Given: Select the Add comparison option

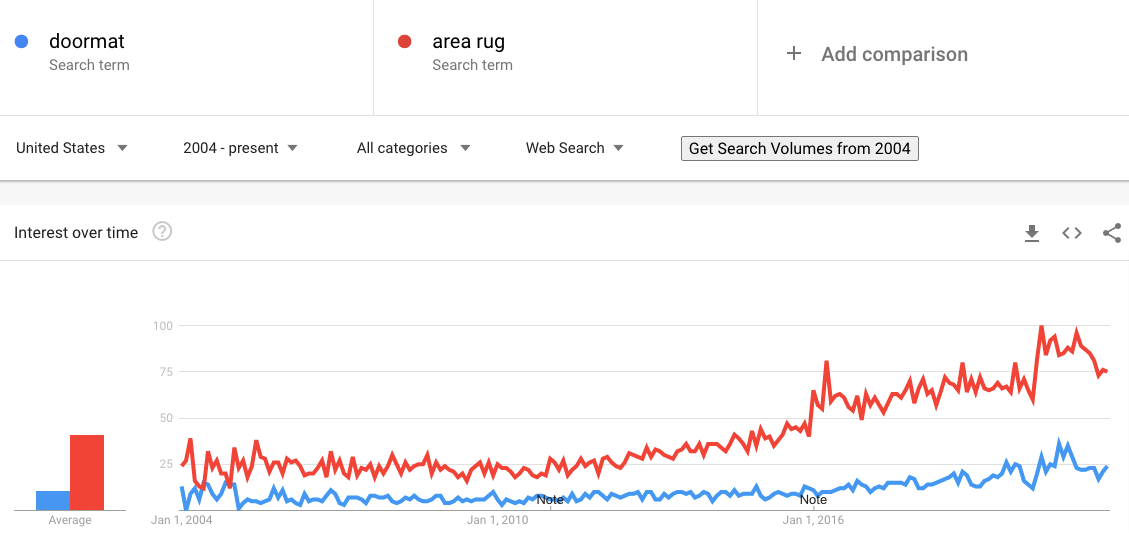Looking at the screenshot, I should click(x=894, y=55).
